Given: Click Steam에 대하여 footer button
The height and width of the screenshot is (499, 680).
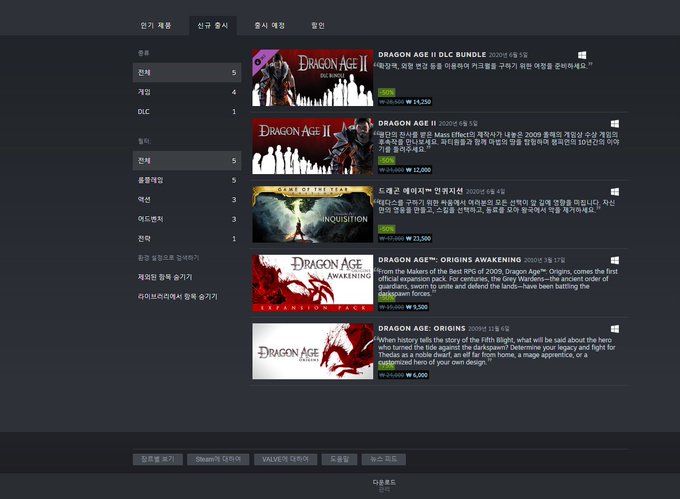Looking at the screenshot, I should pos(218,459).
